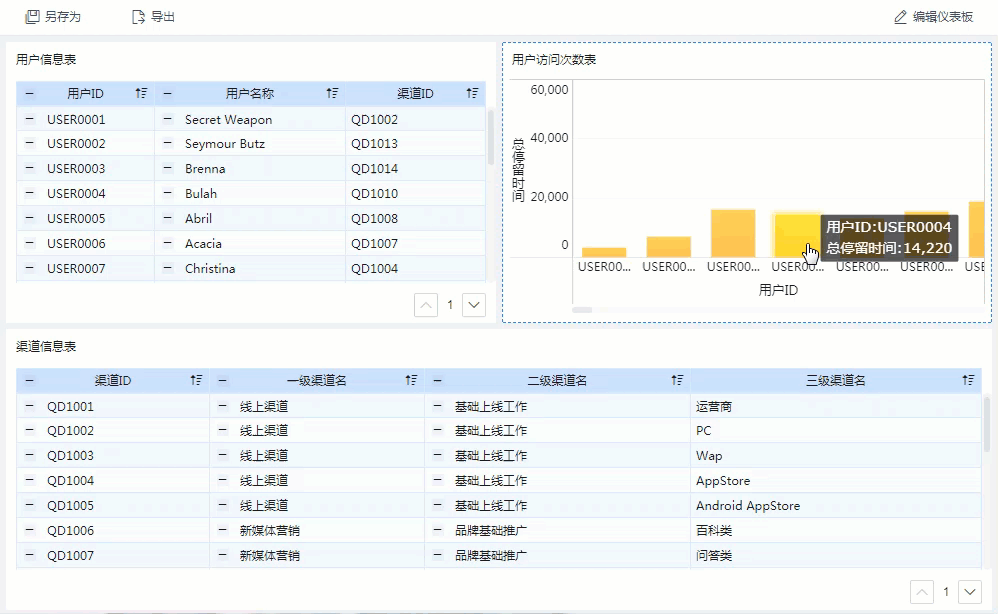Select the first bar in chart
The height and width of the screenshot is (614, 998).
604,252
